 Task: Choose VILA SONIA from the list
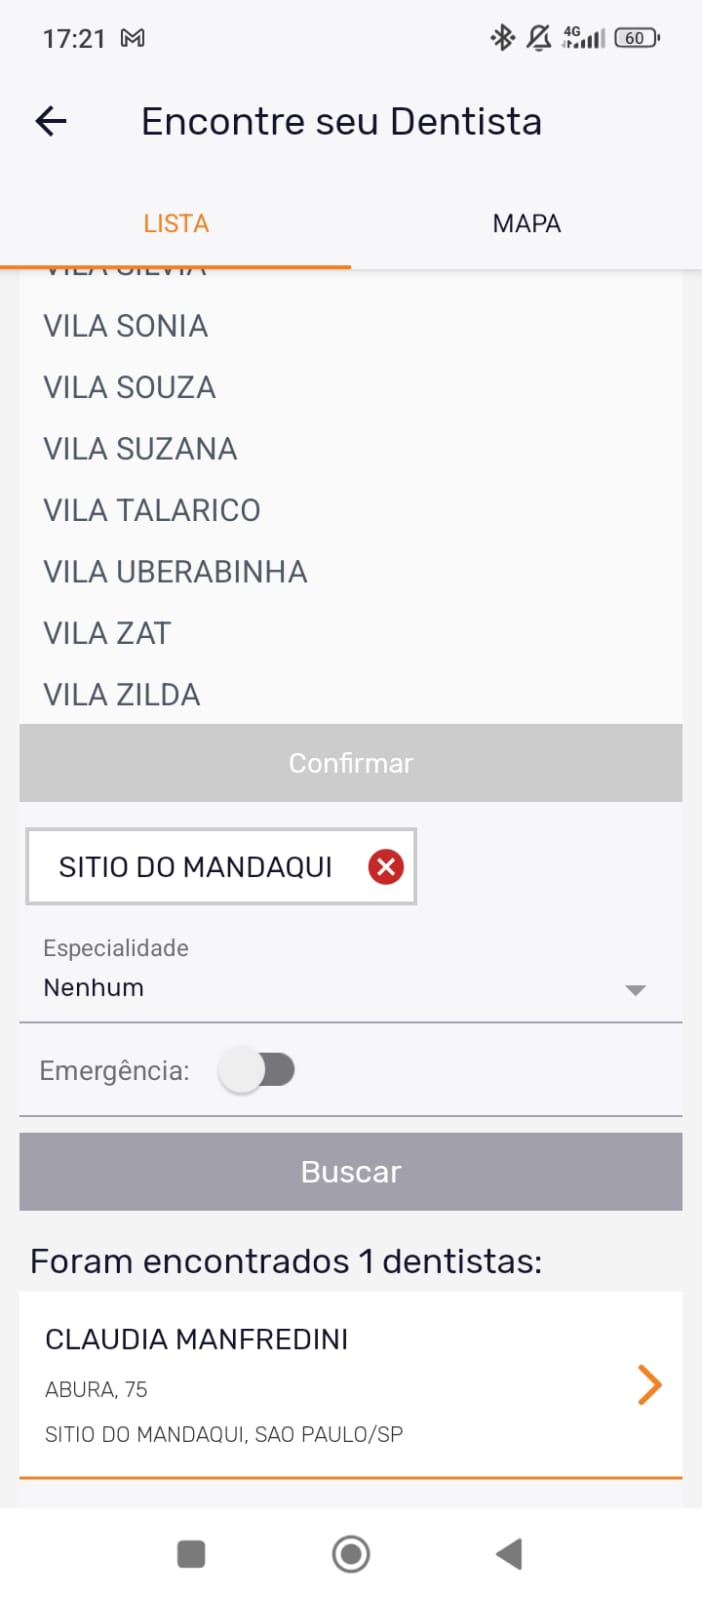pyautogui.click(x=126, y=326)
